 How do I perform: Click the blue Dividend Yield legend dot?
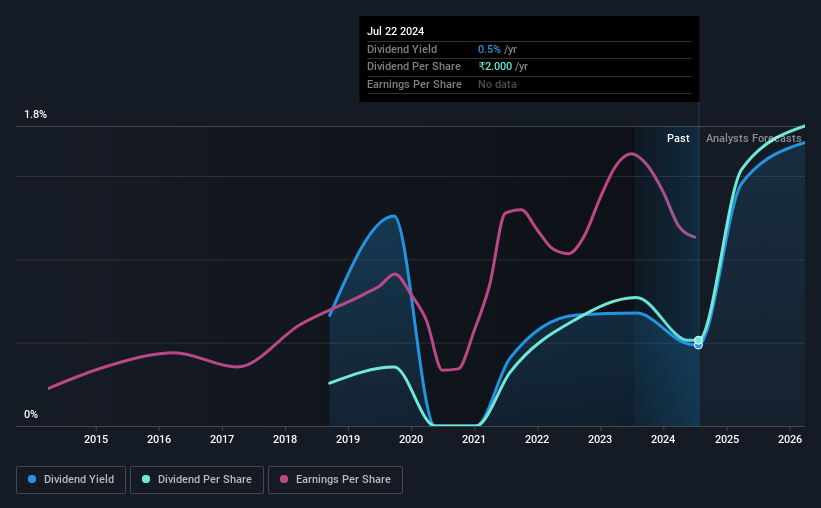[x=32, y=479]
